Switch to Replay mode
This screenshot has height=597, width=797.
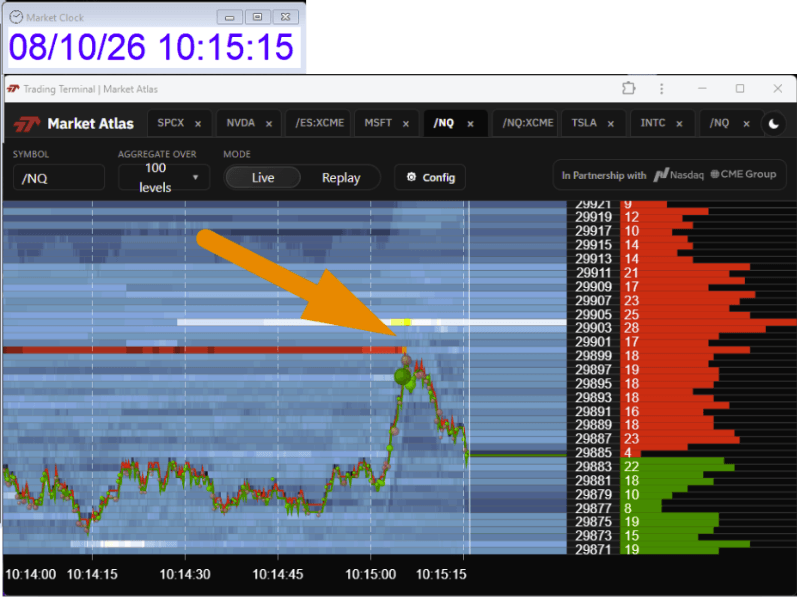coord(341,177)
